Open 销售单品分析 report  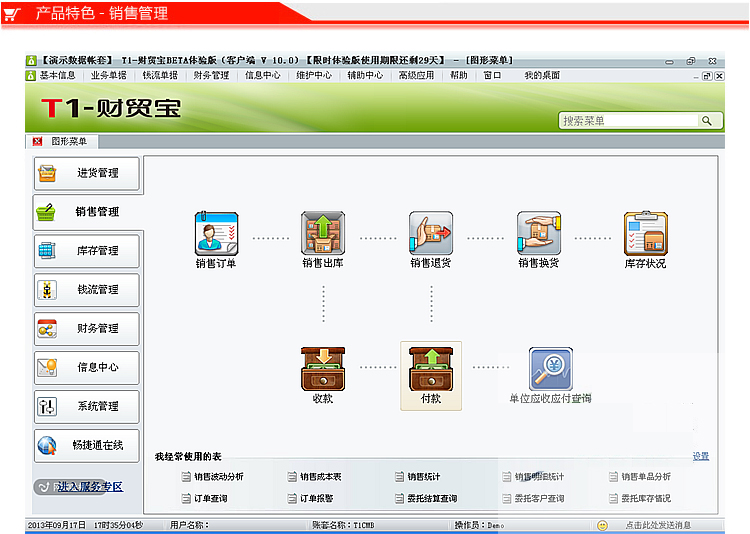pyautogui.click(x=640, y=477)
